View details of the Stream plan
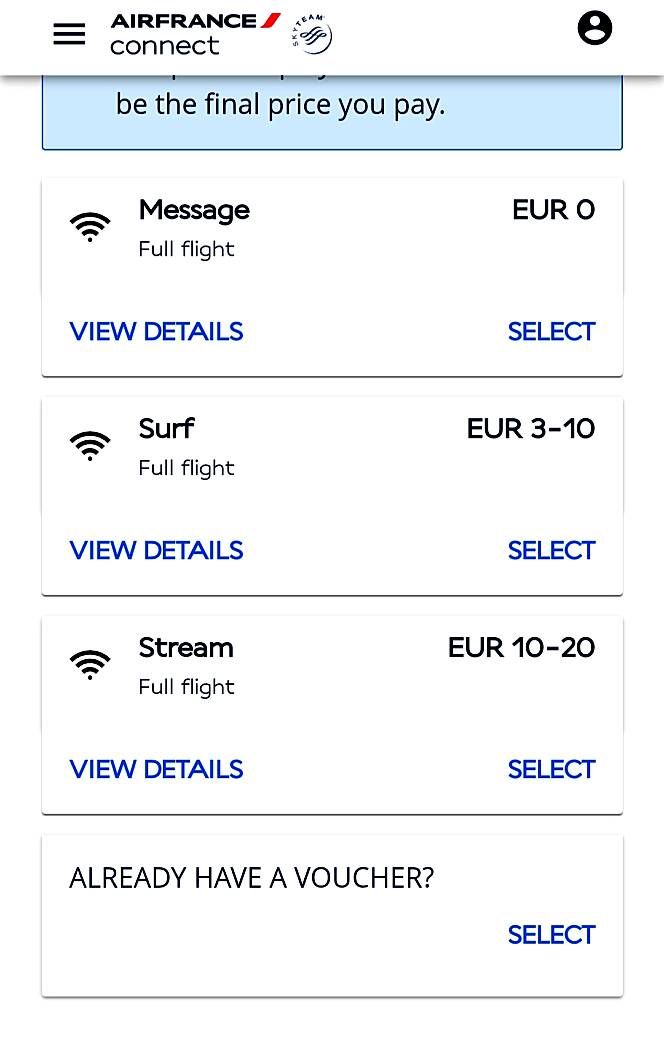Image resolution: width=664 pixels, height=1050 pixels. [x=156, y=769]
